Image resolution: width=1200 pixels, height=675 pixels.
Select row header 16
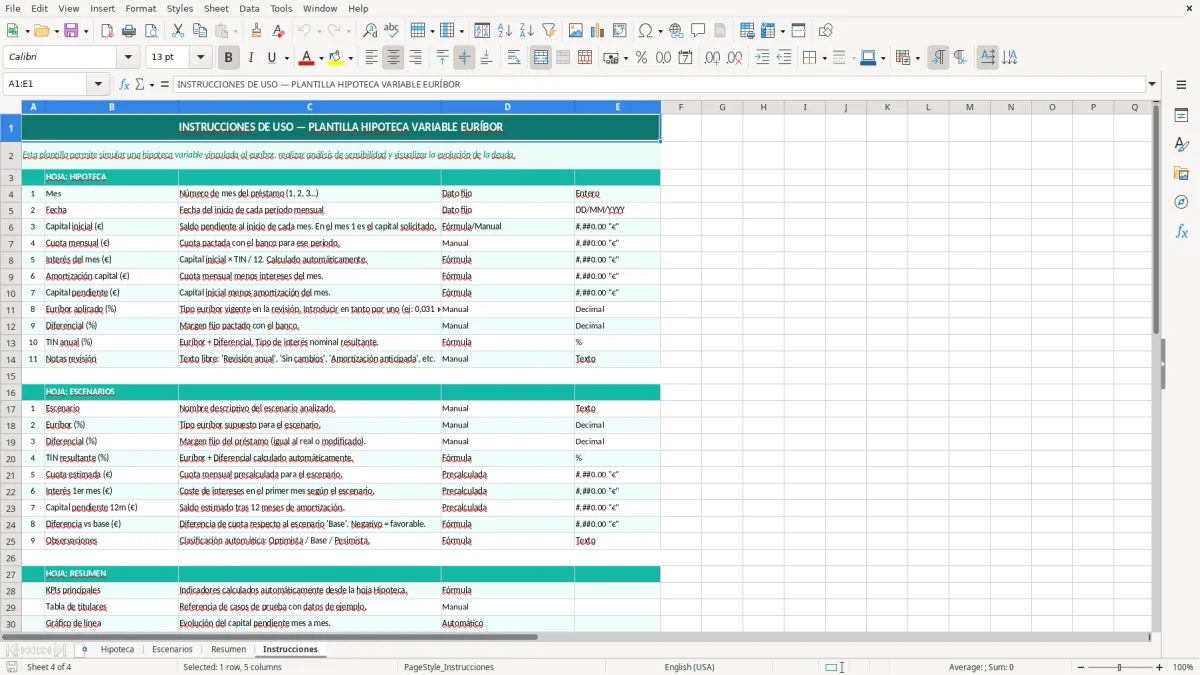[x=11, y=392]
